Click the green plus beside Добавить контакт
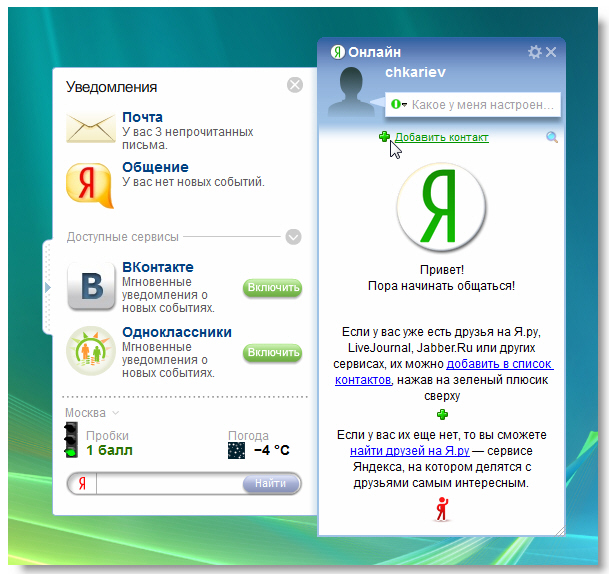This screenshot has height=574, width=609. tap(385, 137)
